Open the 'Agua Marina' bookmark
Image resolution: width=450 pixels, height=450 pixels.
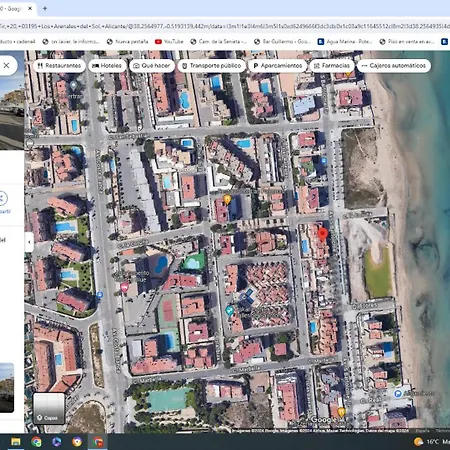point(345,42)
